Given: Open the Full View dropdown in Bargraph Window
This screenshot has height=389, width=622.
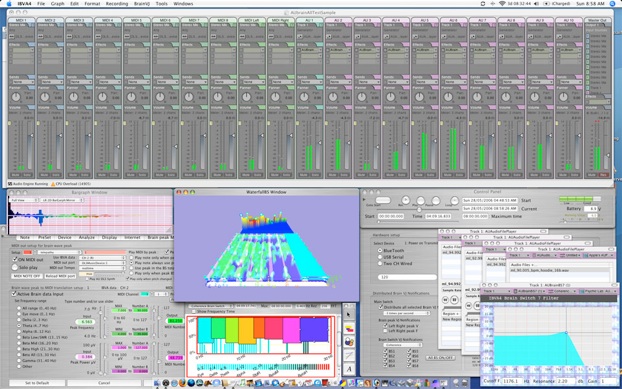Looking at the screenshot, I should point(24,200).
